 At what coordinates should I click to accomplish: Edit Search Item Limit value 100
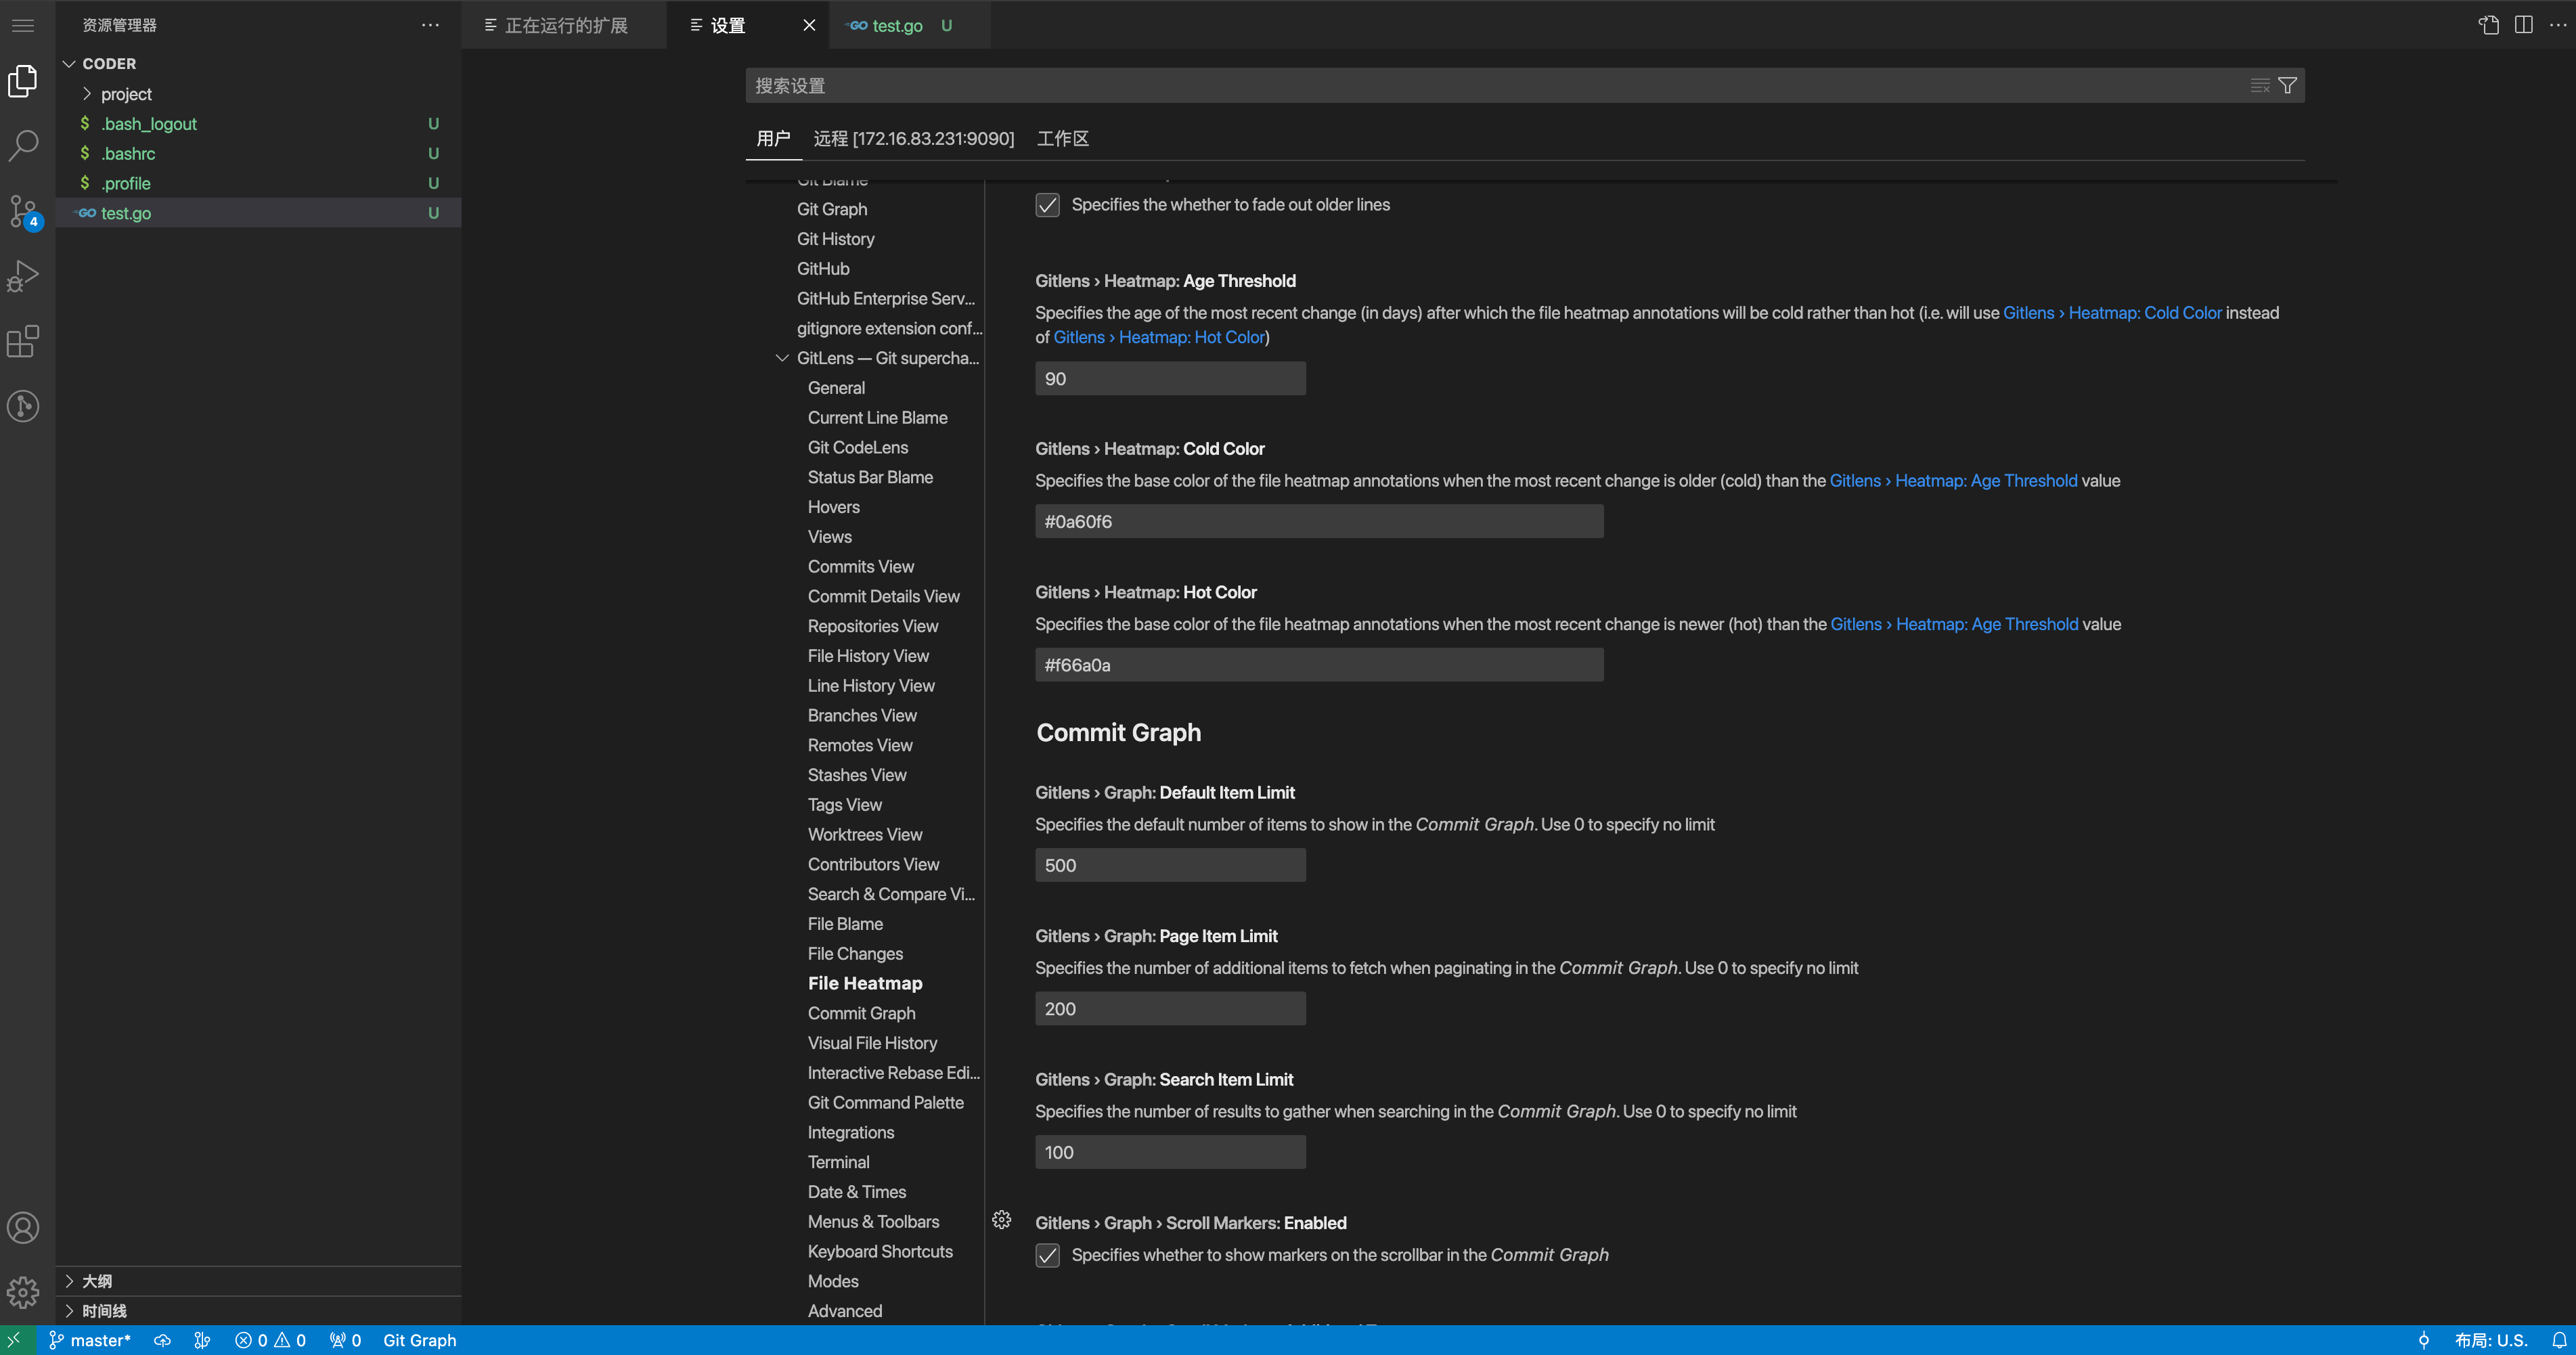[x=1170, y=1153]
